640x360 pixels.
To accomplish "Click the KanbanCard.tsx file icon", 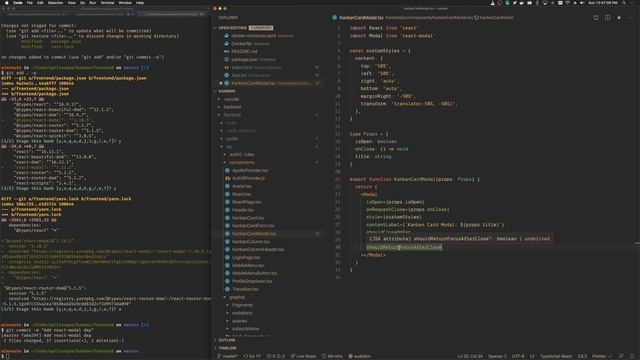I will pos(227,218).
